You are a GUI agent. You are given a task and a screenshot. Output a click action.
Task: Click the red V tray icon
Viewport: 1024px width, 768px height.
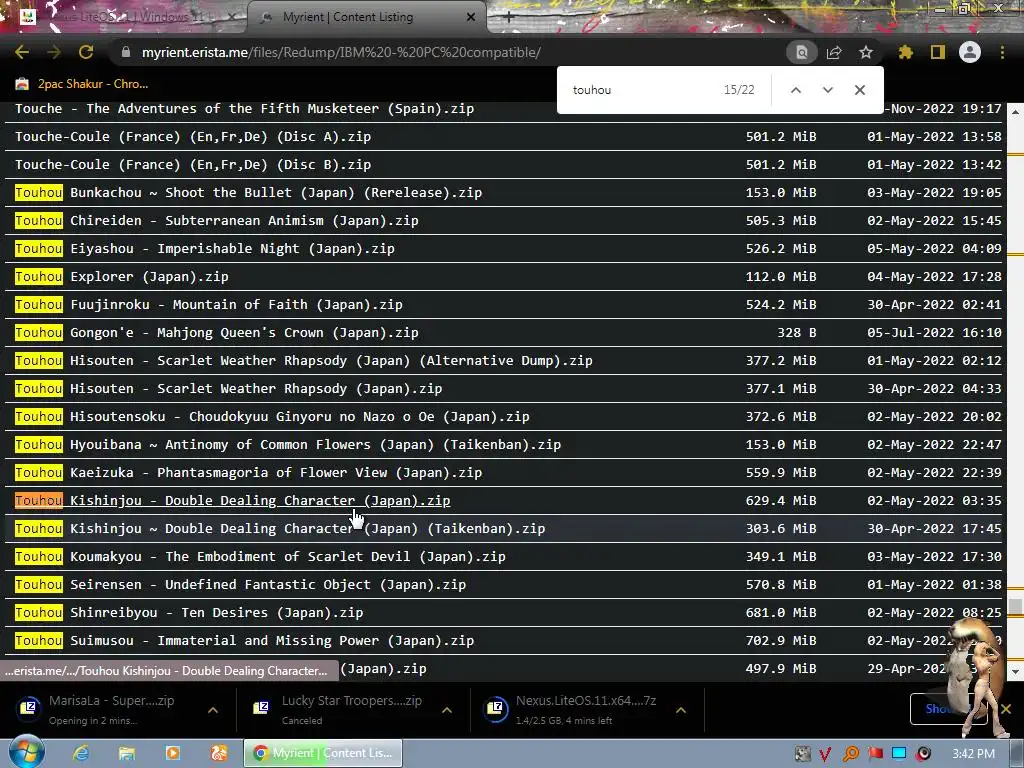[825, 754]
